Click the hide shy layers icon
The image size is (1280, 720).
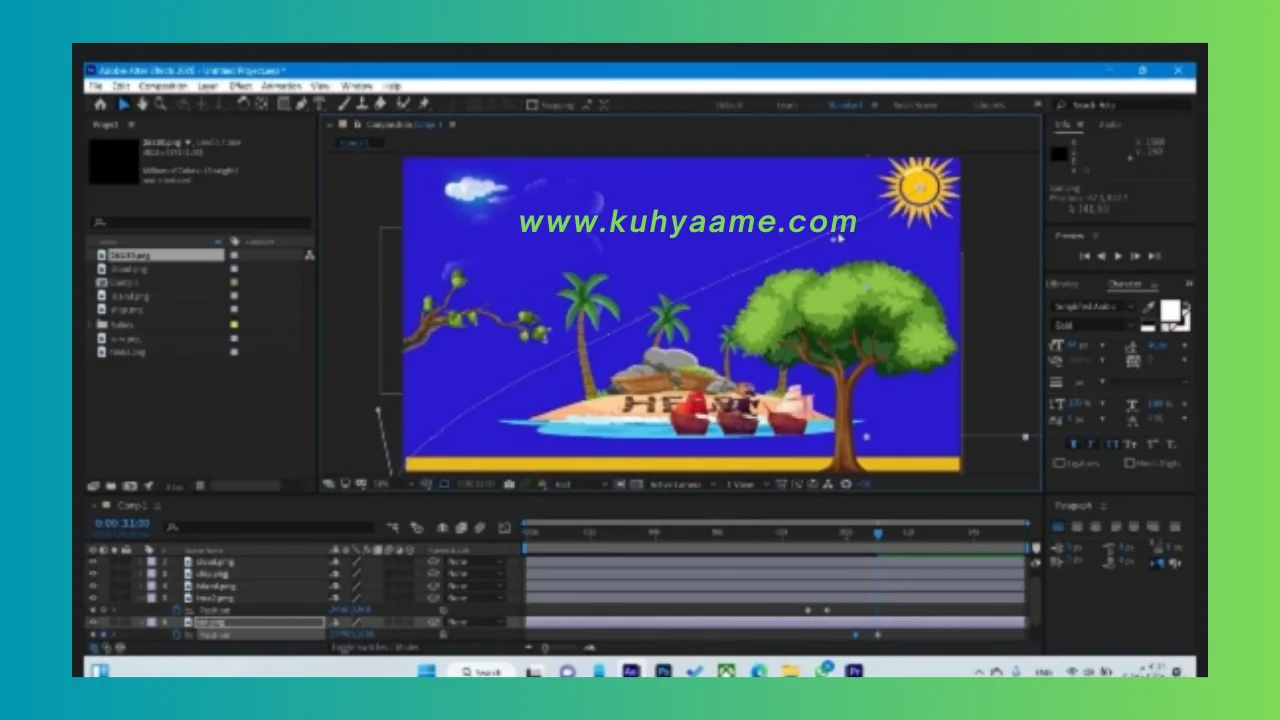point(443,528)
